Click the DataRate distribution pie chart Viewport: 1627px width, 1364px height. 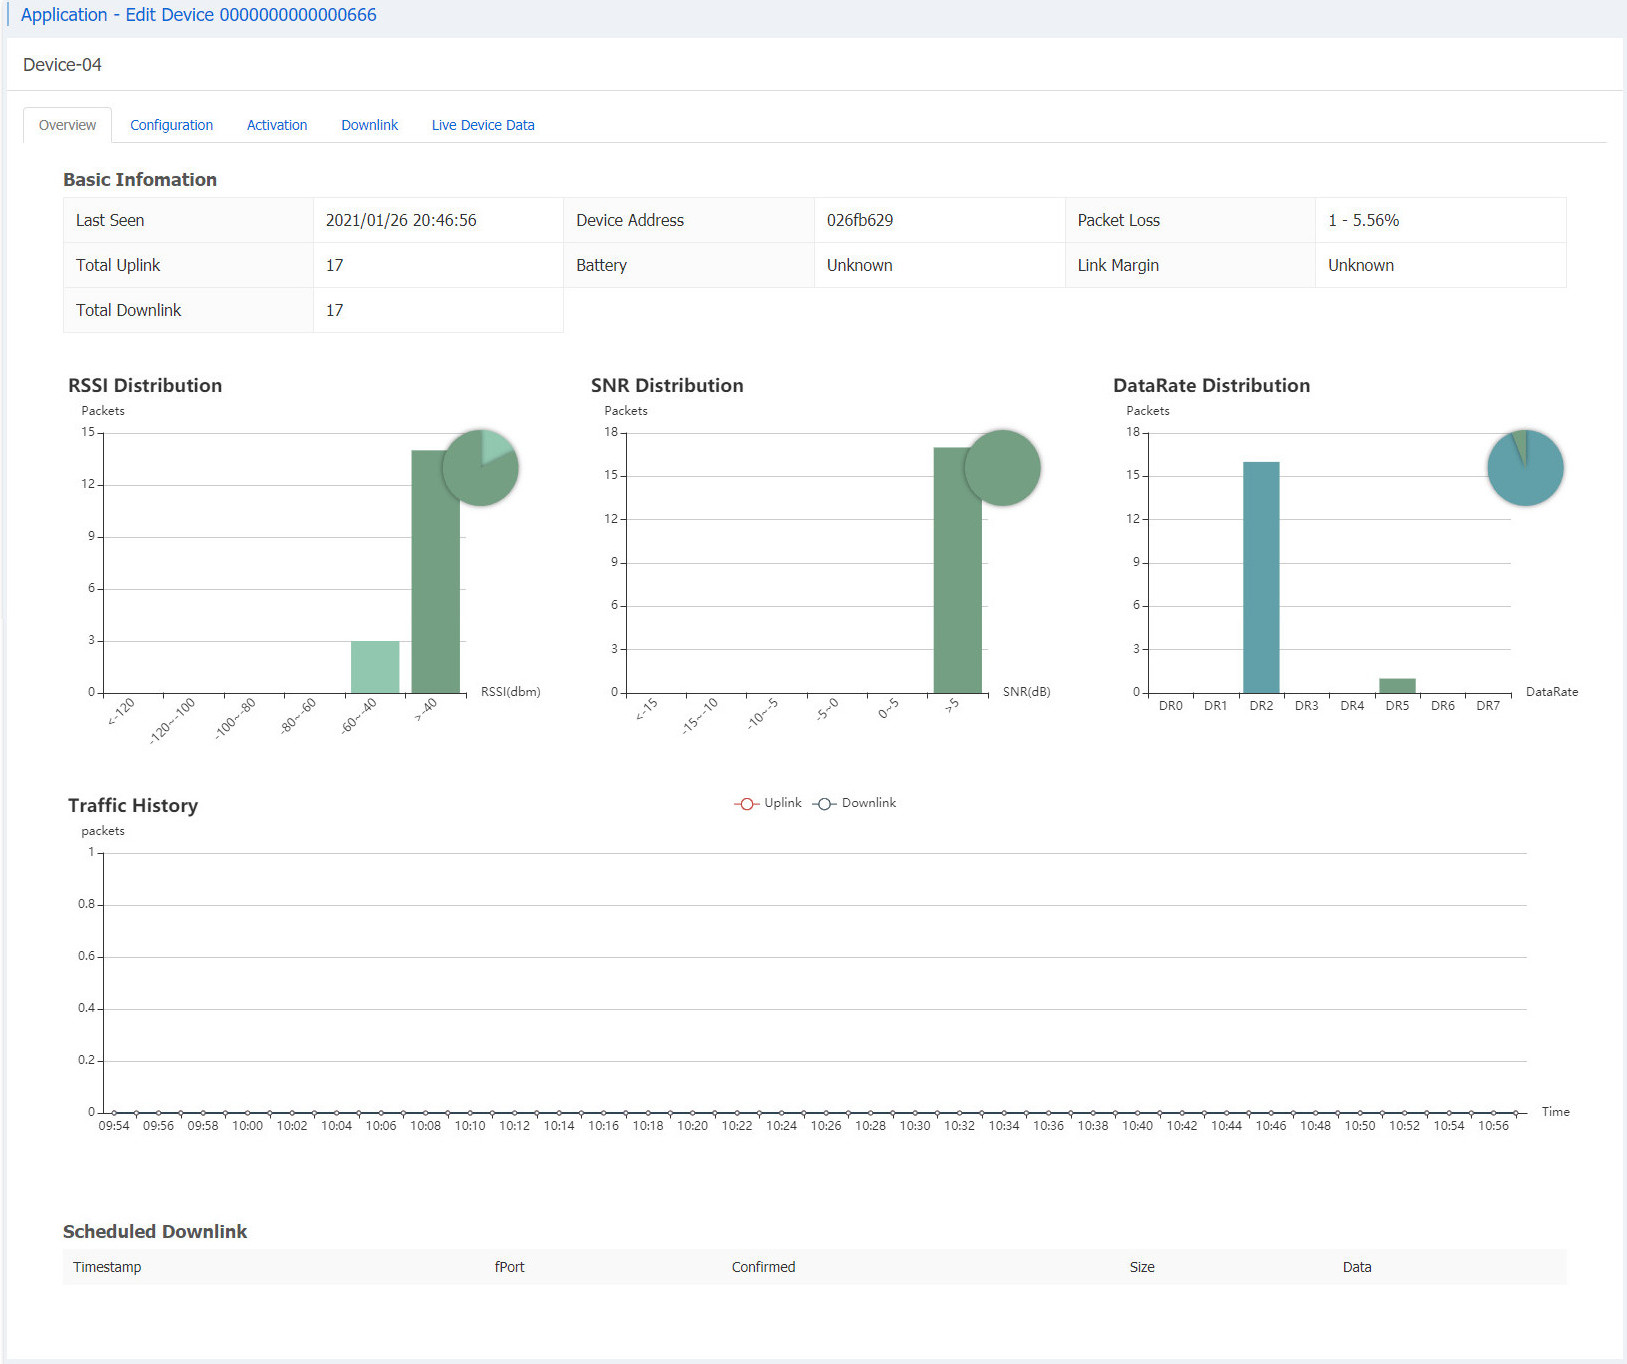(x=1525, y=467)
